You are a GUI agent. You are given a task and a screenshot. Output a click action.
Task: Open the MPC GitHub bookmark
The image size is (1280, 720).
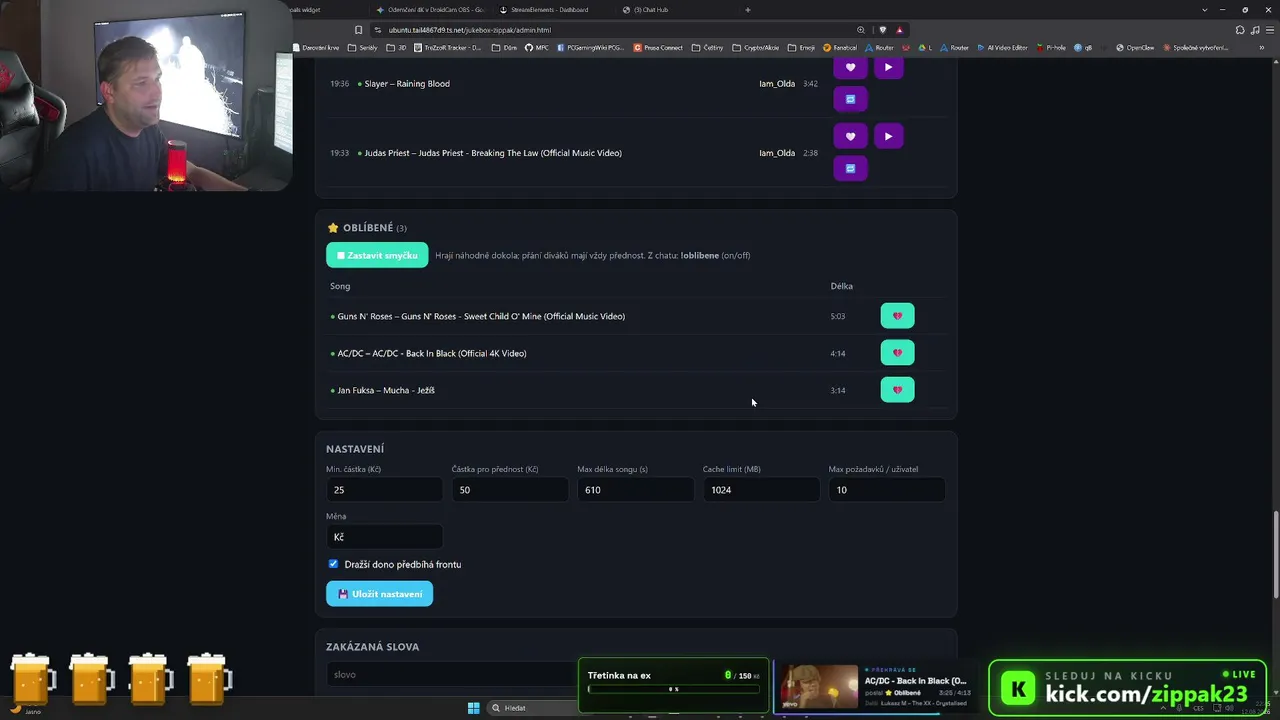[x=537, y=47]
